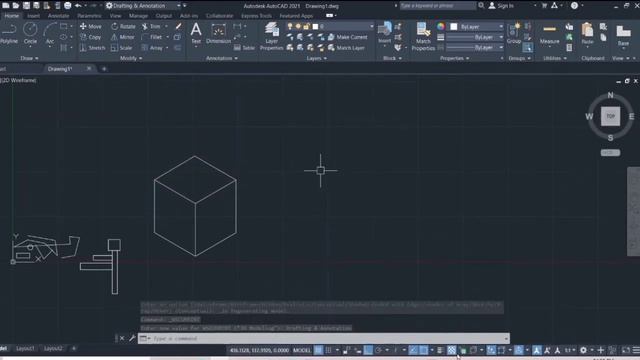
Task: Click the white ByLayer color swatch
Action: point(453,27)
